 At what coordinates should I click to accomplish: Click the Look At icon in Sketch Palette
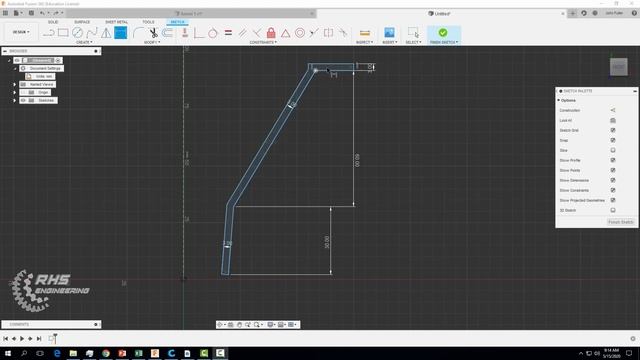[613, 120]
